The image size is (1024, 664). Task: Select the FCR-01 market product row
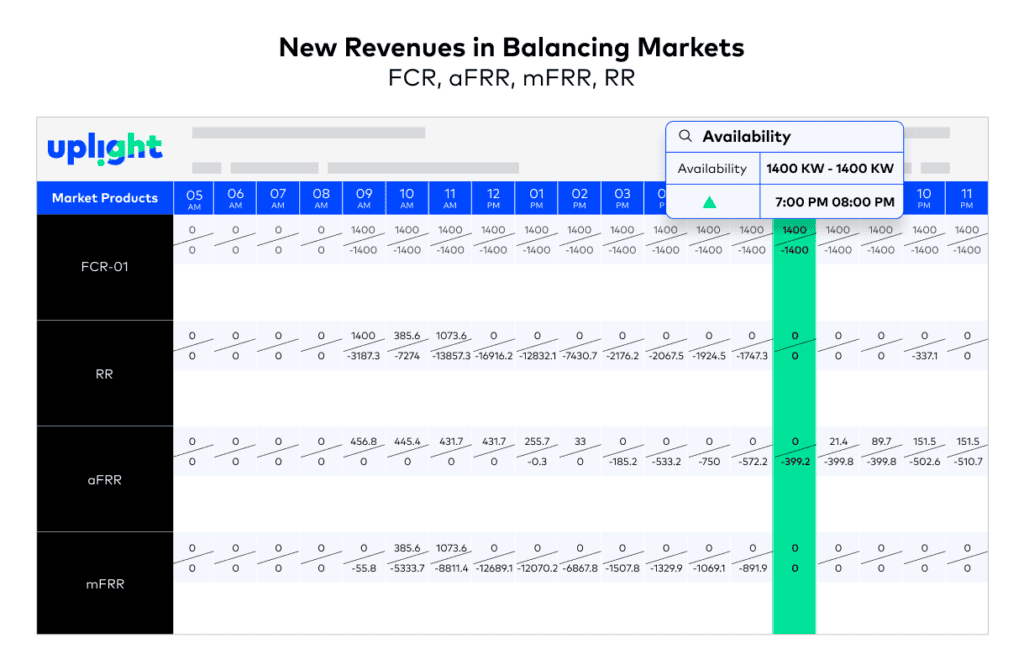coord(105,267)
